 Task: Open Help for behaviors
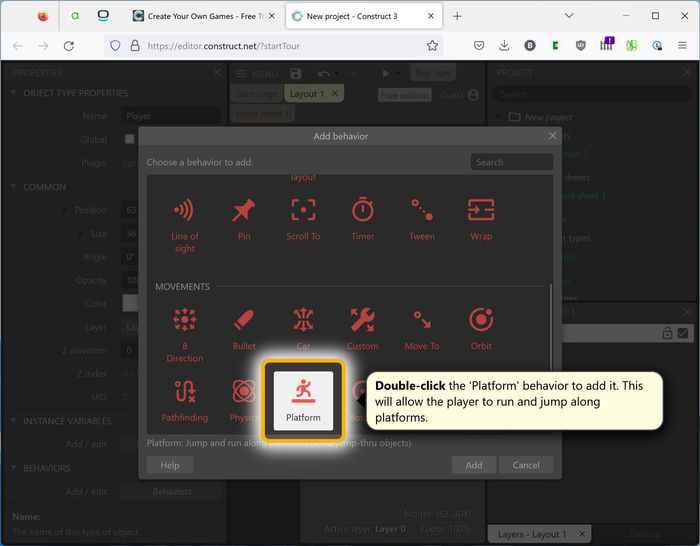(x=170, y=465)
